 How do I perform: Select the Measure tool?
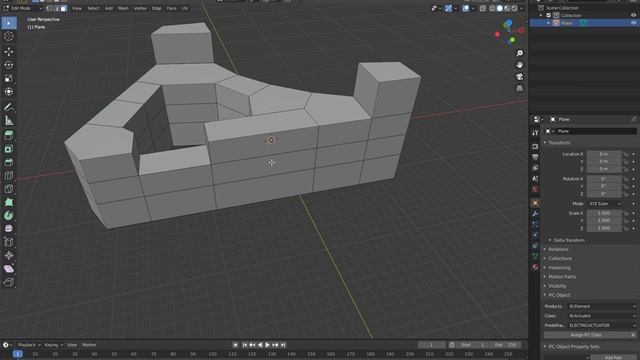pos(9,120)
